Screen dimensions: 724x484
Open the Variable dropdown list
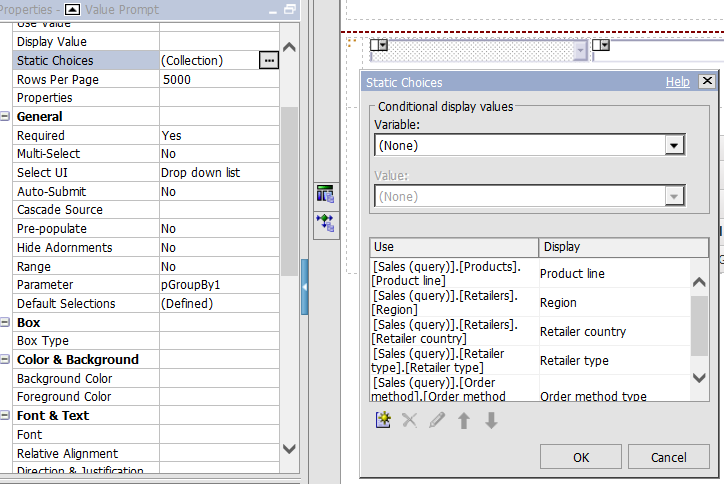coord(674,145)
